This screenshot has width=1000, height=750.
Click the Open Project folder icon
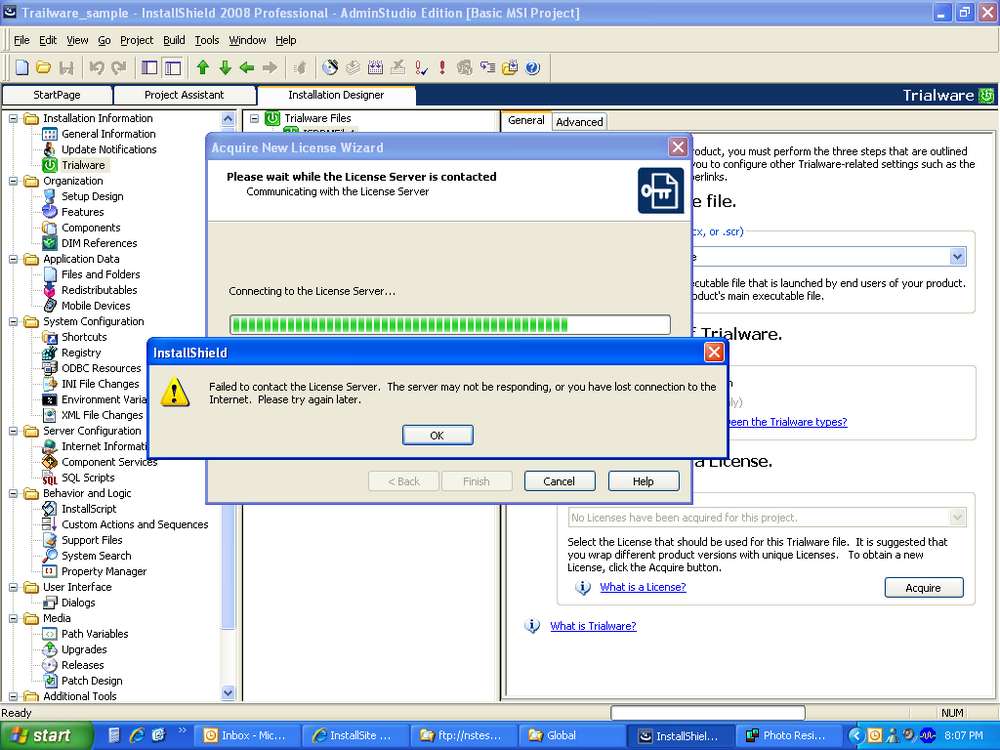pos(43,68)
